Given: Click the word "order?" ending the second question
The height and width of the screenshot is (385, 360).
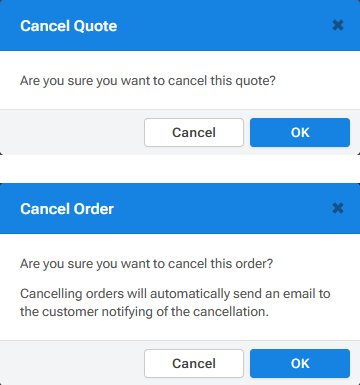Looking at the screenshot, I should coord(254,264).
